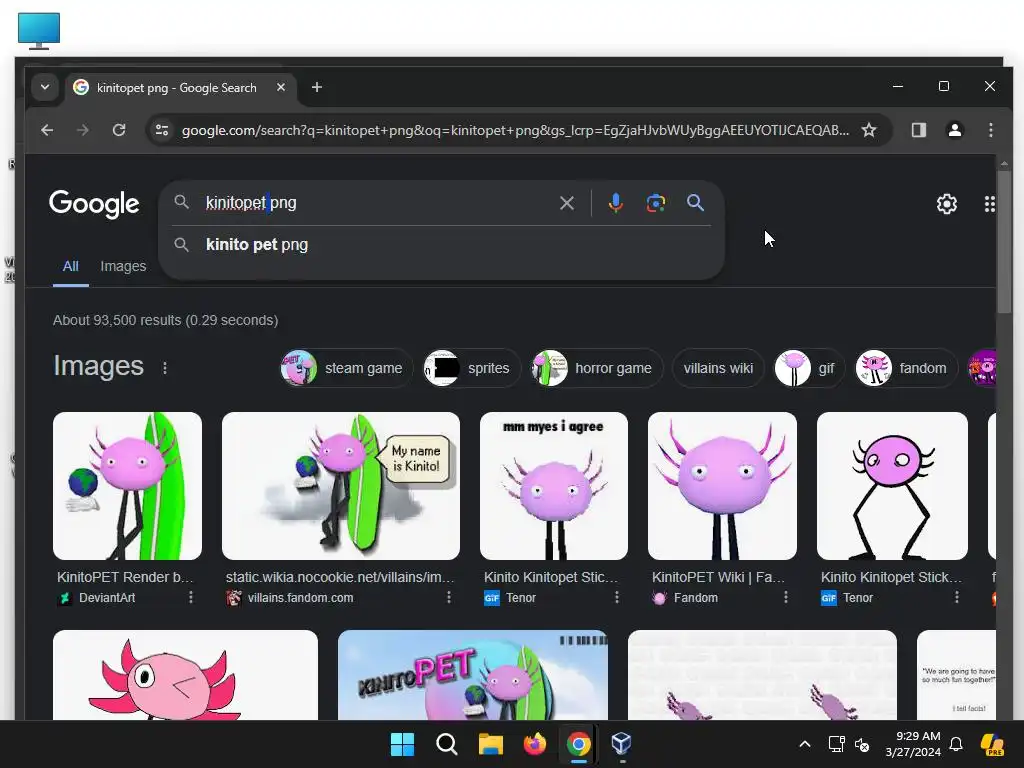The width and height of the screenshot is (1024, 768).
Task: Open options for DeviantArt result
Action: click(x=191, y=597)
